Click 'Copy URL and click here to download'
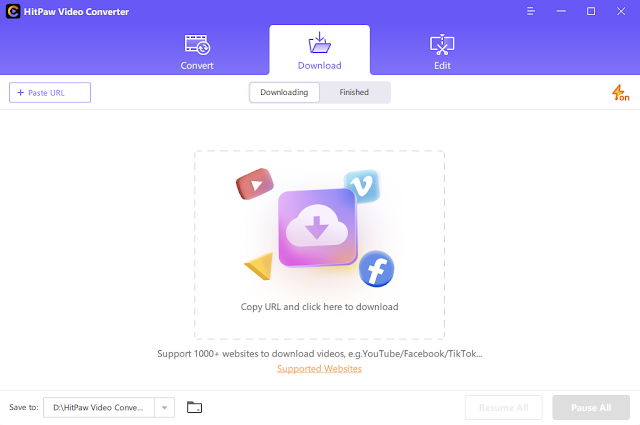Screen dimensions: 640x425 tap(320, 307)
